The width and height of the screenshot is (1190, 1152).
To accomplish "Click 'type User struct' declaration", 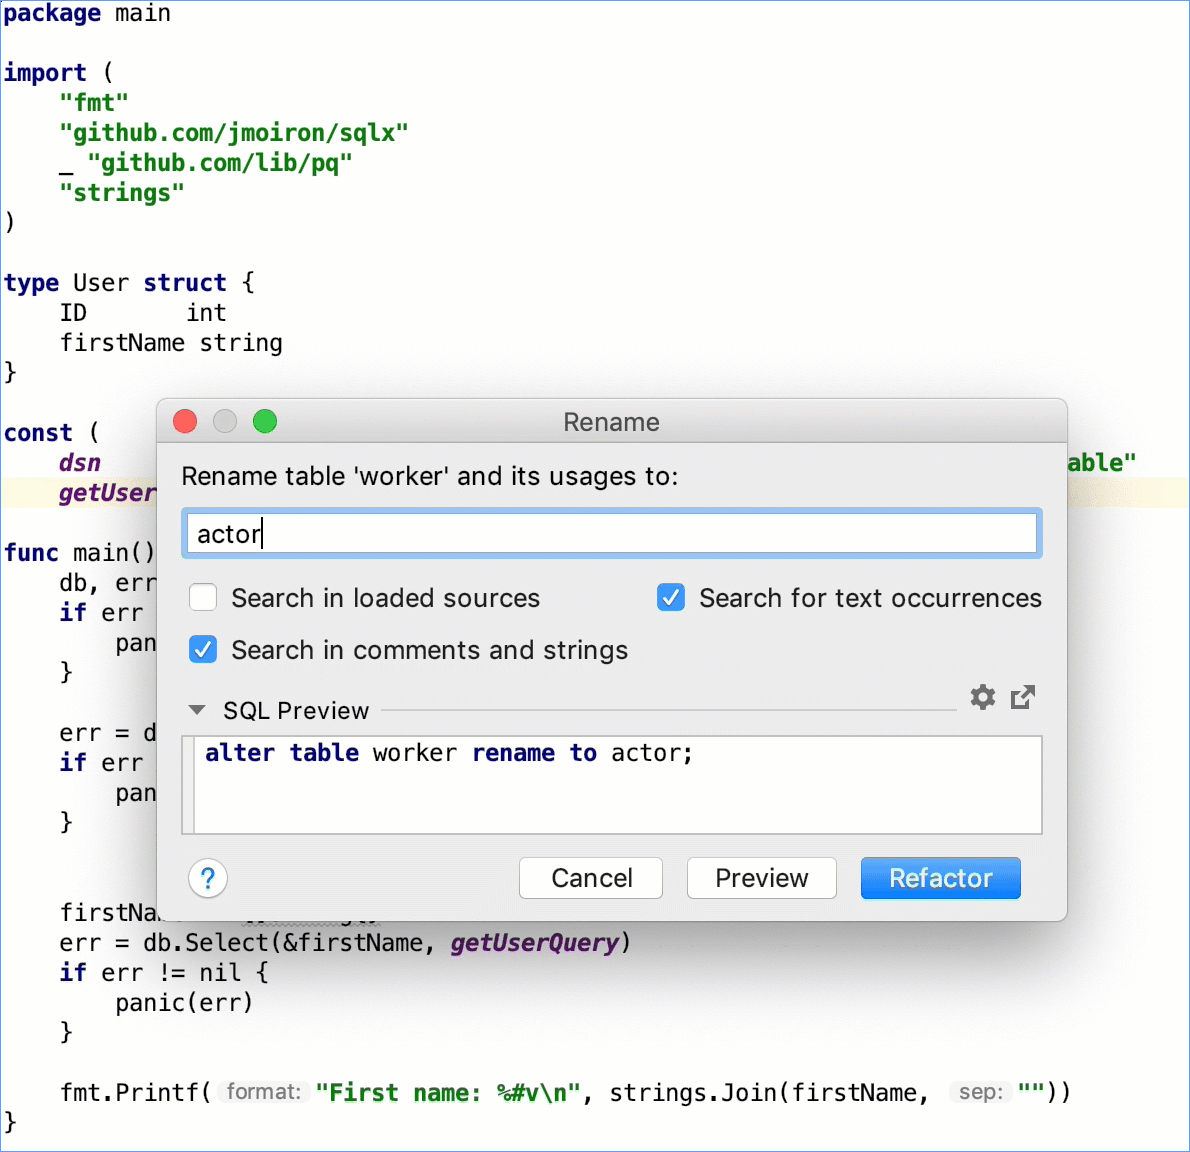I will pos(129,283).
